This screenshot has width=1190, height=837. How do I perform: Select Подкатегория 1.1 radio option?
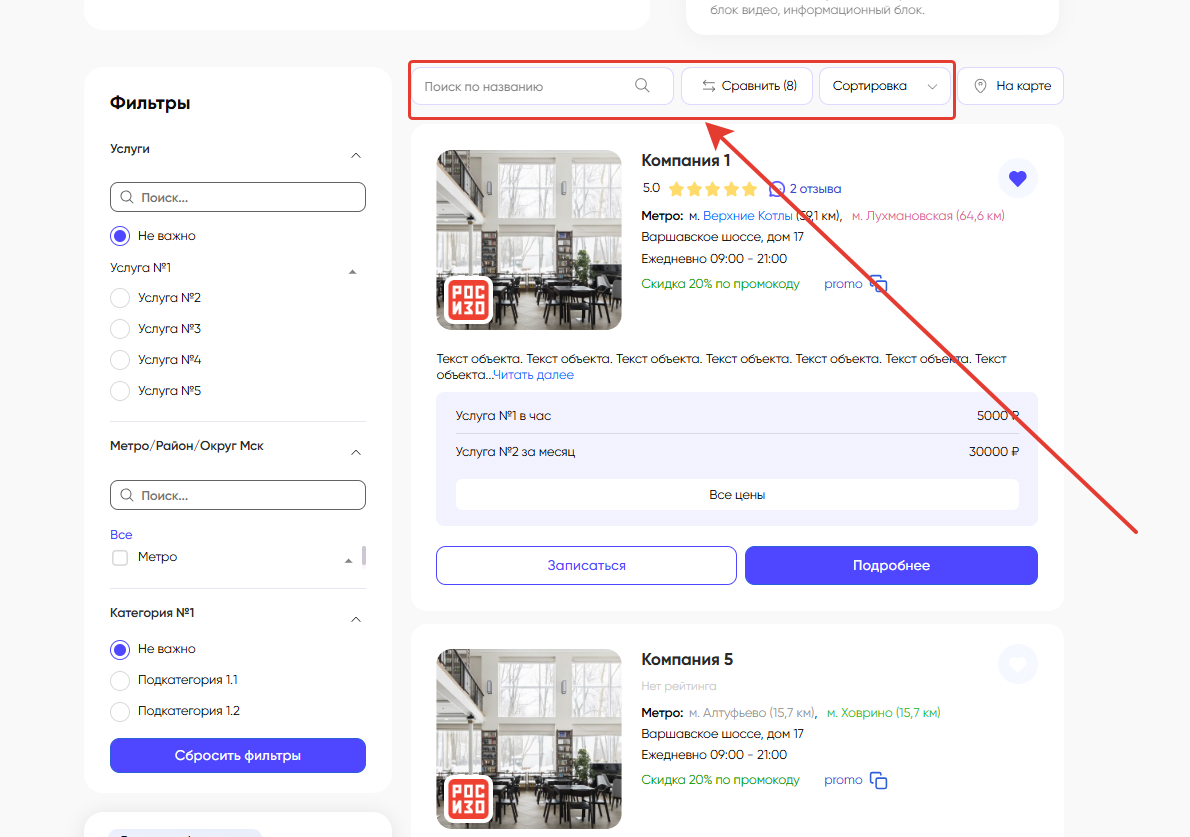coord(120,681)
